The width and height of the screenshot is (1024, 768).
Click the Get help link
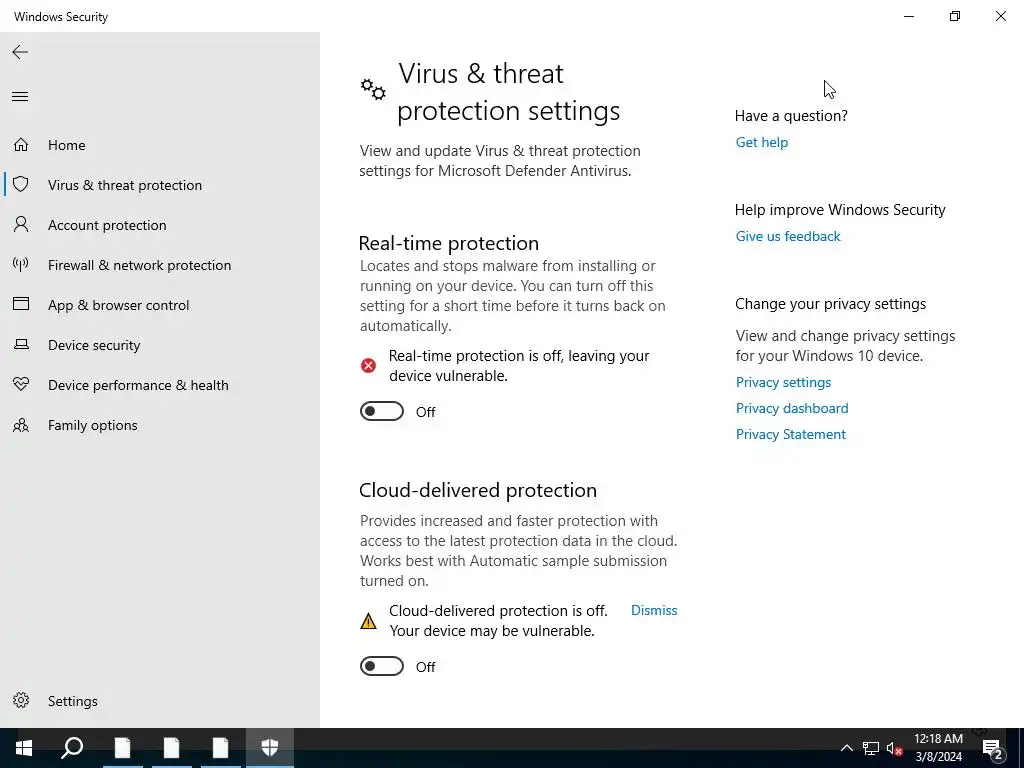click(761, 142)
